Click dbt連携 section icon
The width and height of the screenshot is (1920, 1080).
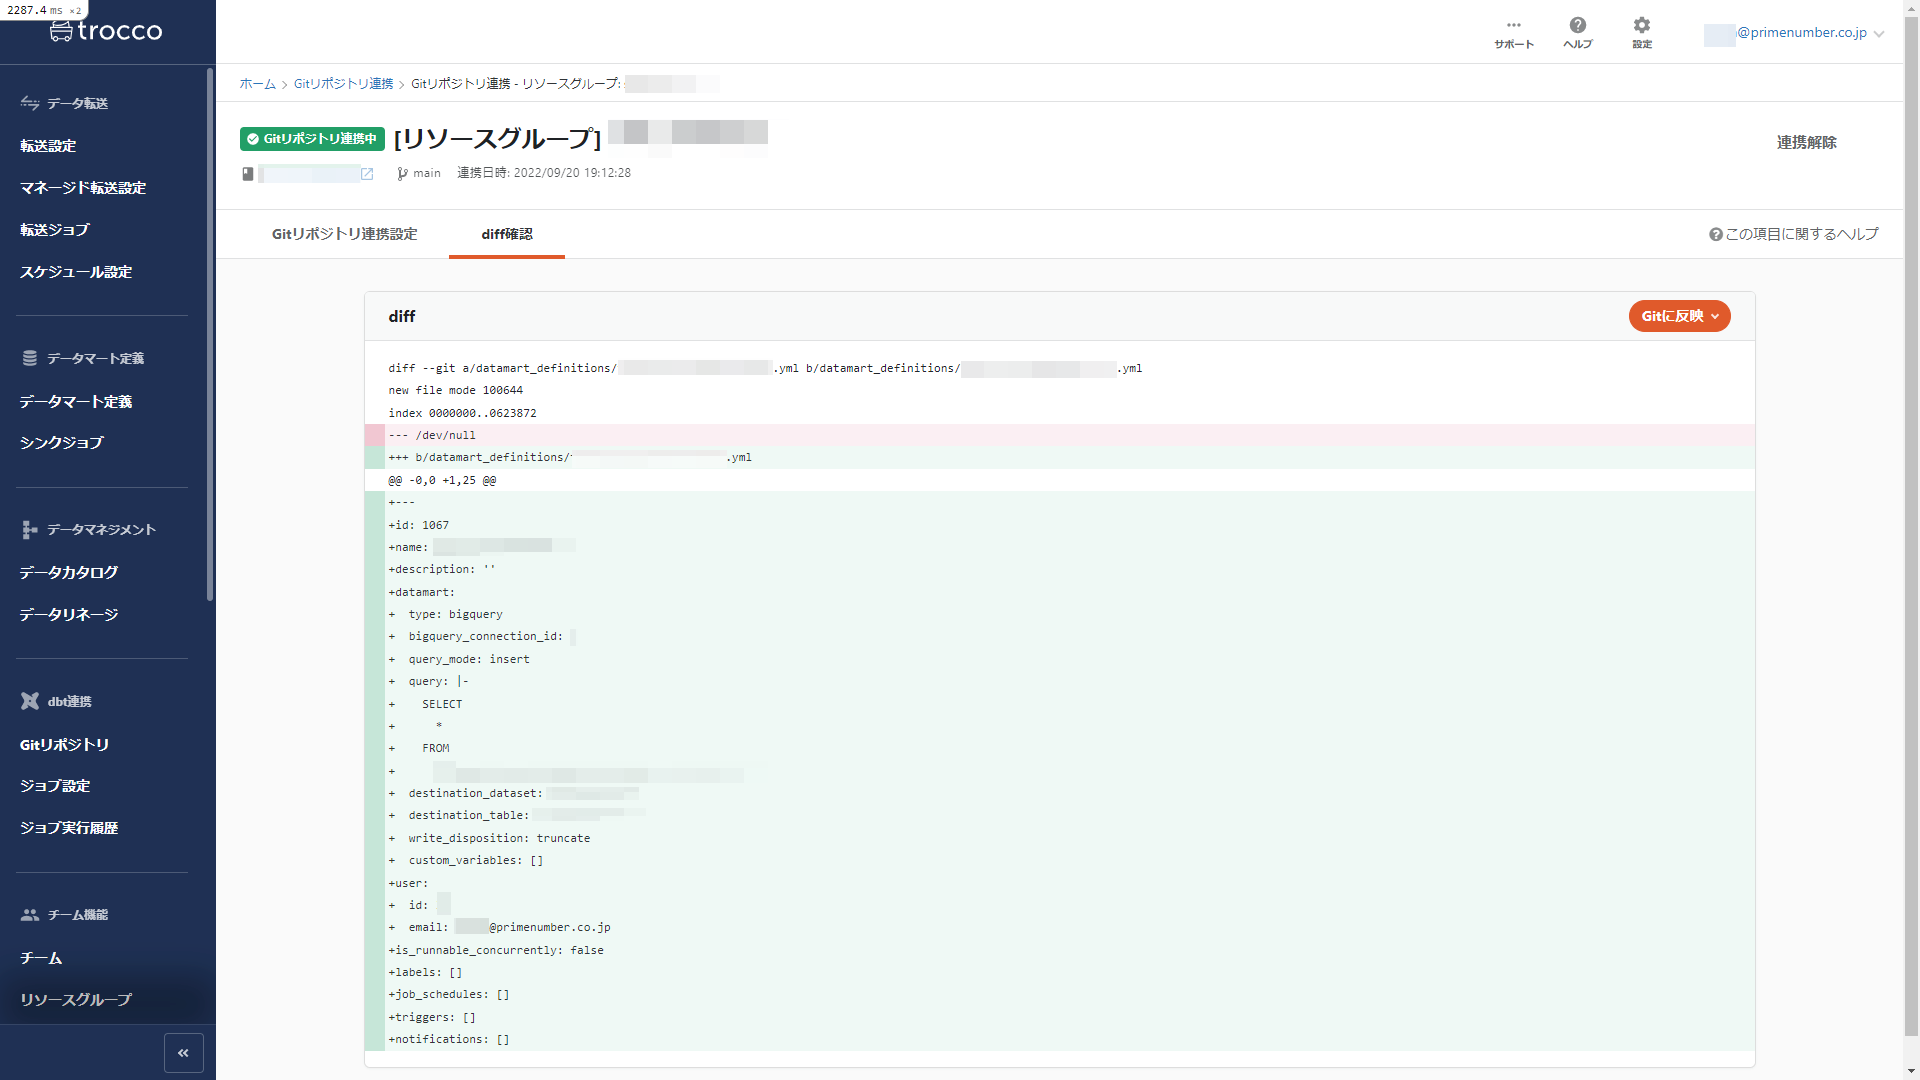30,701
